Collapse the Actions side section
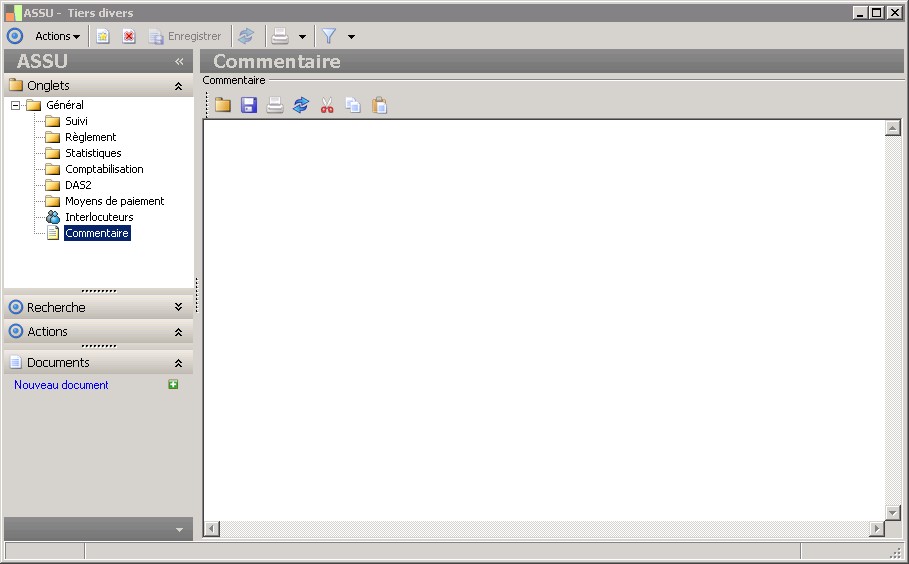Viewport: 909px width, 564px height. (x=179, y=332)
